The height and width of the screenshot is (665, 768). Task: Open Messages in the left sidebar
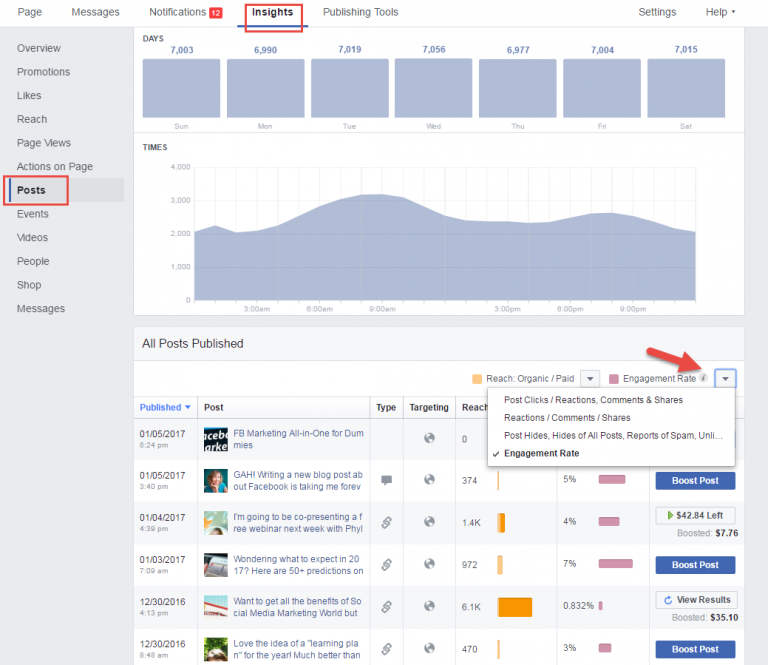point(41,309)
